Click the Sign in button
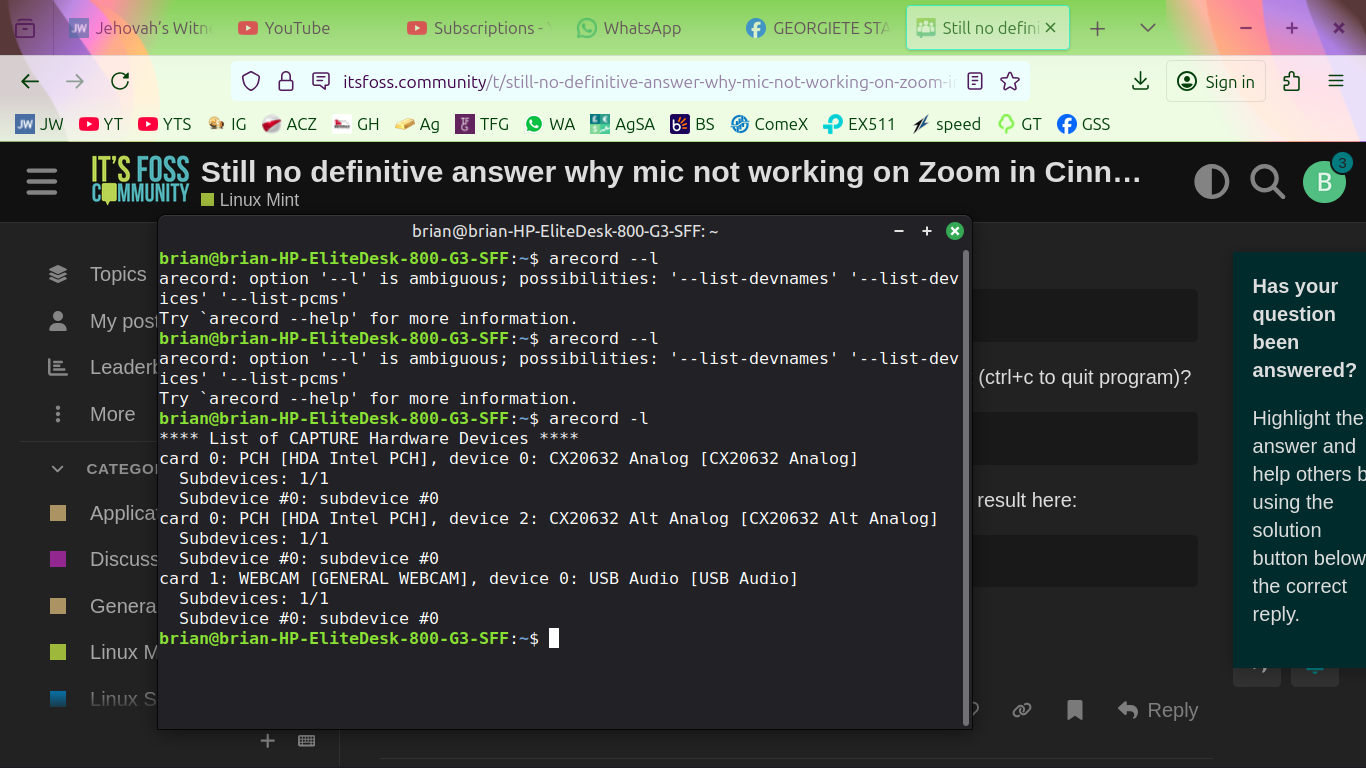1366x768 pixels. pyautogui.click(x=1216, y=82)
